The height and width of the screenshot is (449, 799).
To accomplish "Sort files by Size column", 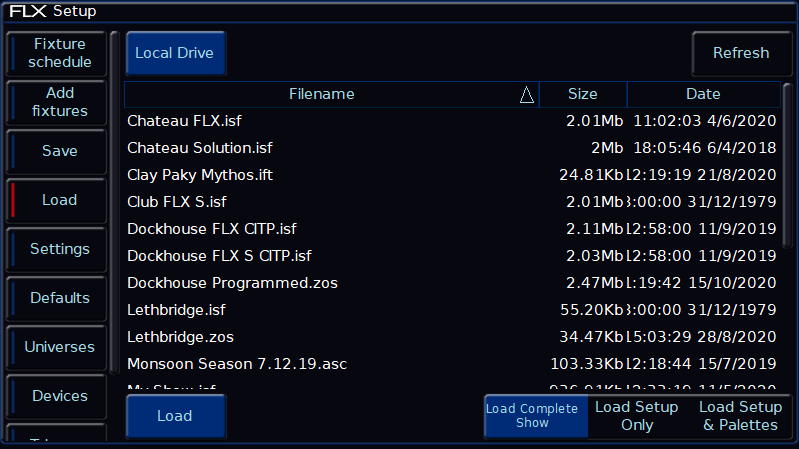I will pos(583,94).
